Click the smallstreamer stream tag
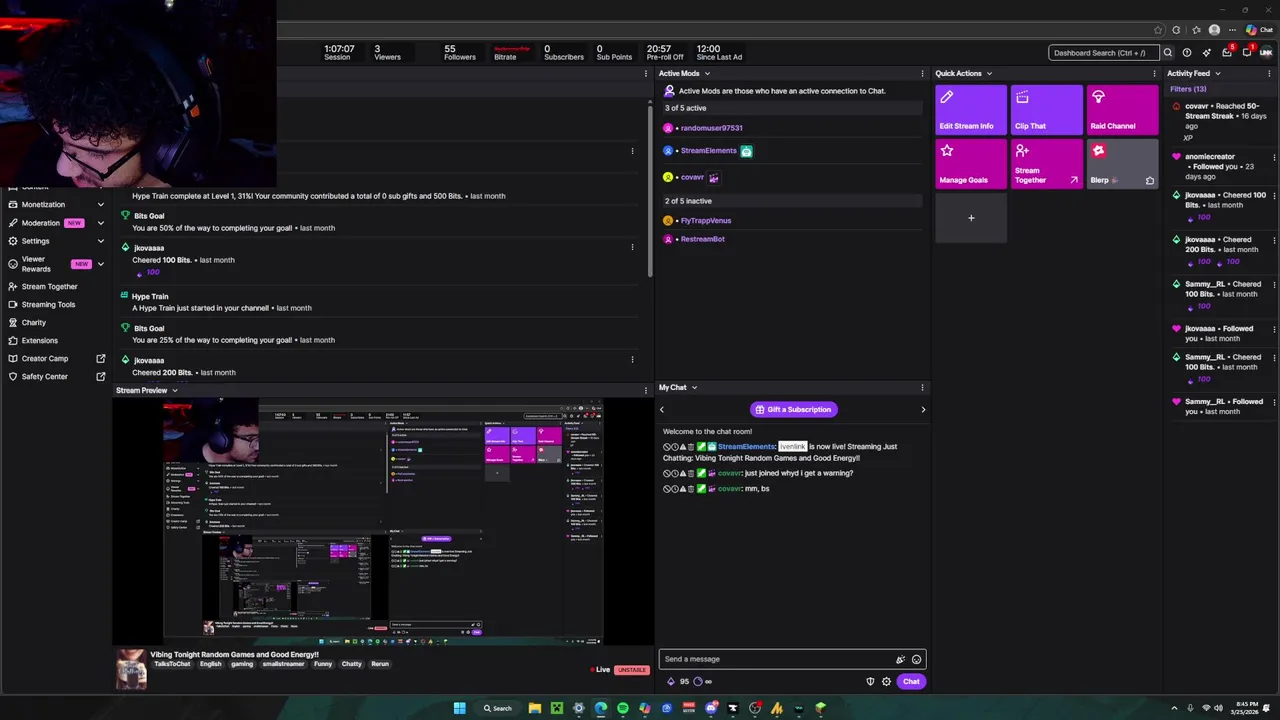 [x=284, y=664]
